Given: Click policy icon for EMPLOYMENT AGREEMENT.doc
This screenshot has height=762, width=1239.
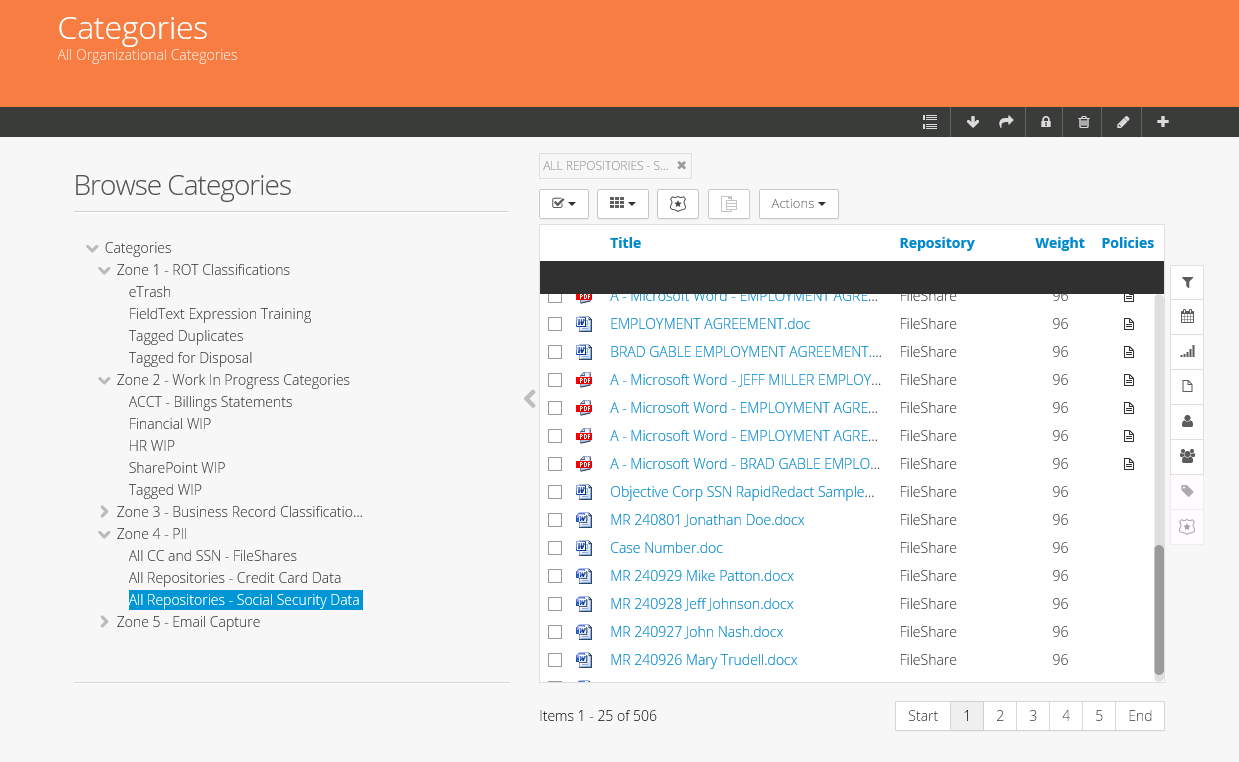Looking at the screenshot, I should (x=1129, y=324).
